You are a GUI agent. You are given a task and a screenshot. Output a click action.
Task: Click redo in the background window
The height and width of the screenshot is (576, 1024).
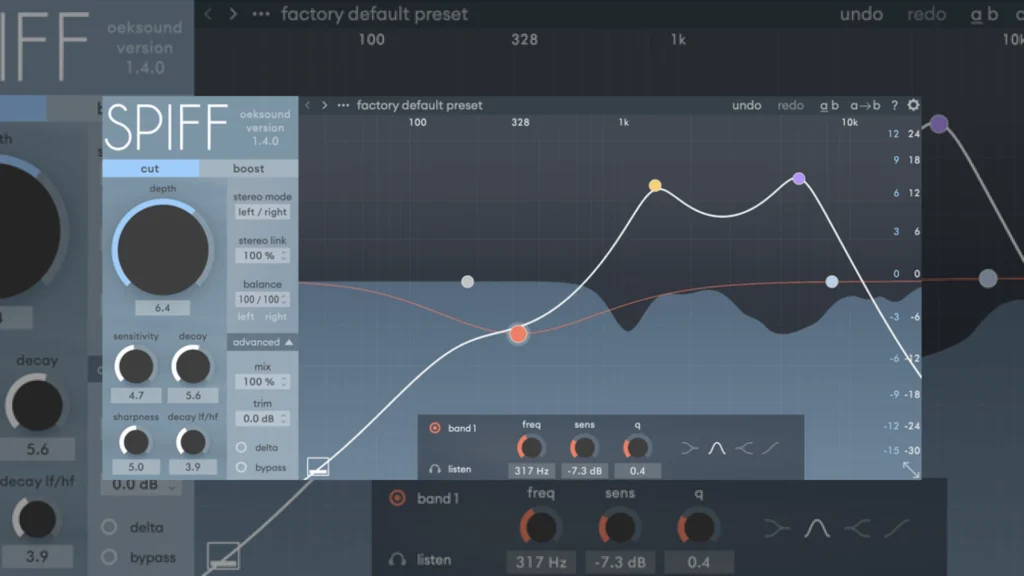coord(926,14)
